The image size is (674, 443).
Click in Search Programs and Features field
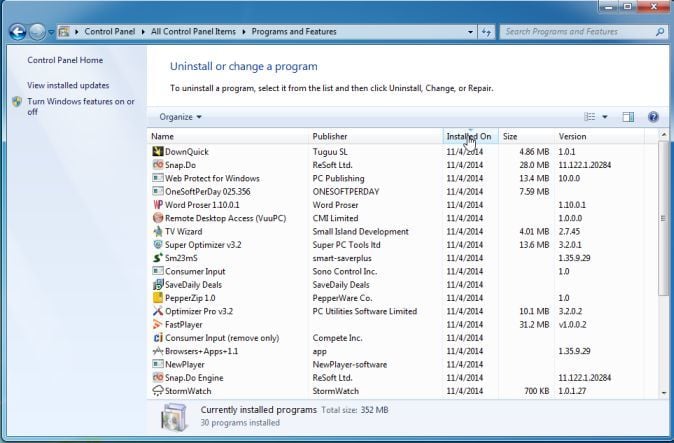tap(577, 32)
